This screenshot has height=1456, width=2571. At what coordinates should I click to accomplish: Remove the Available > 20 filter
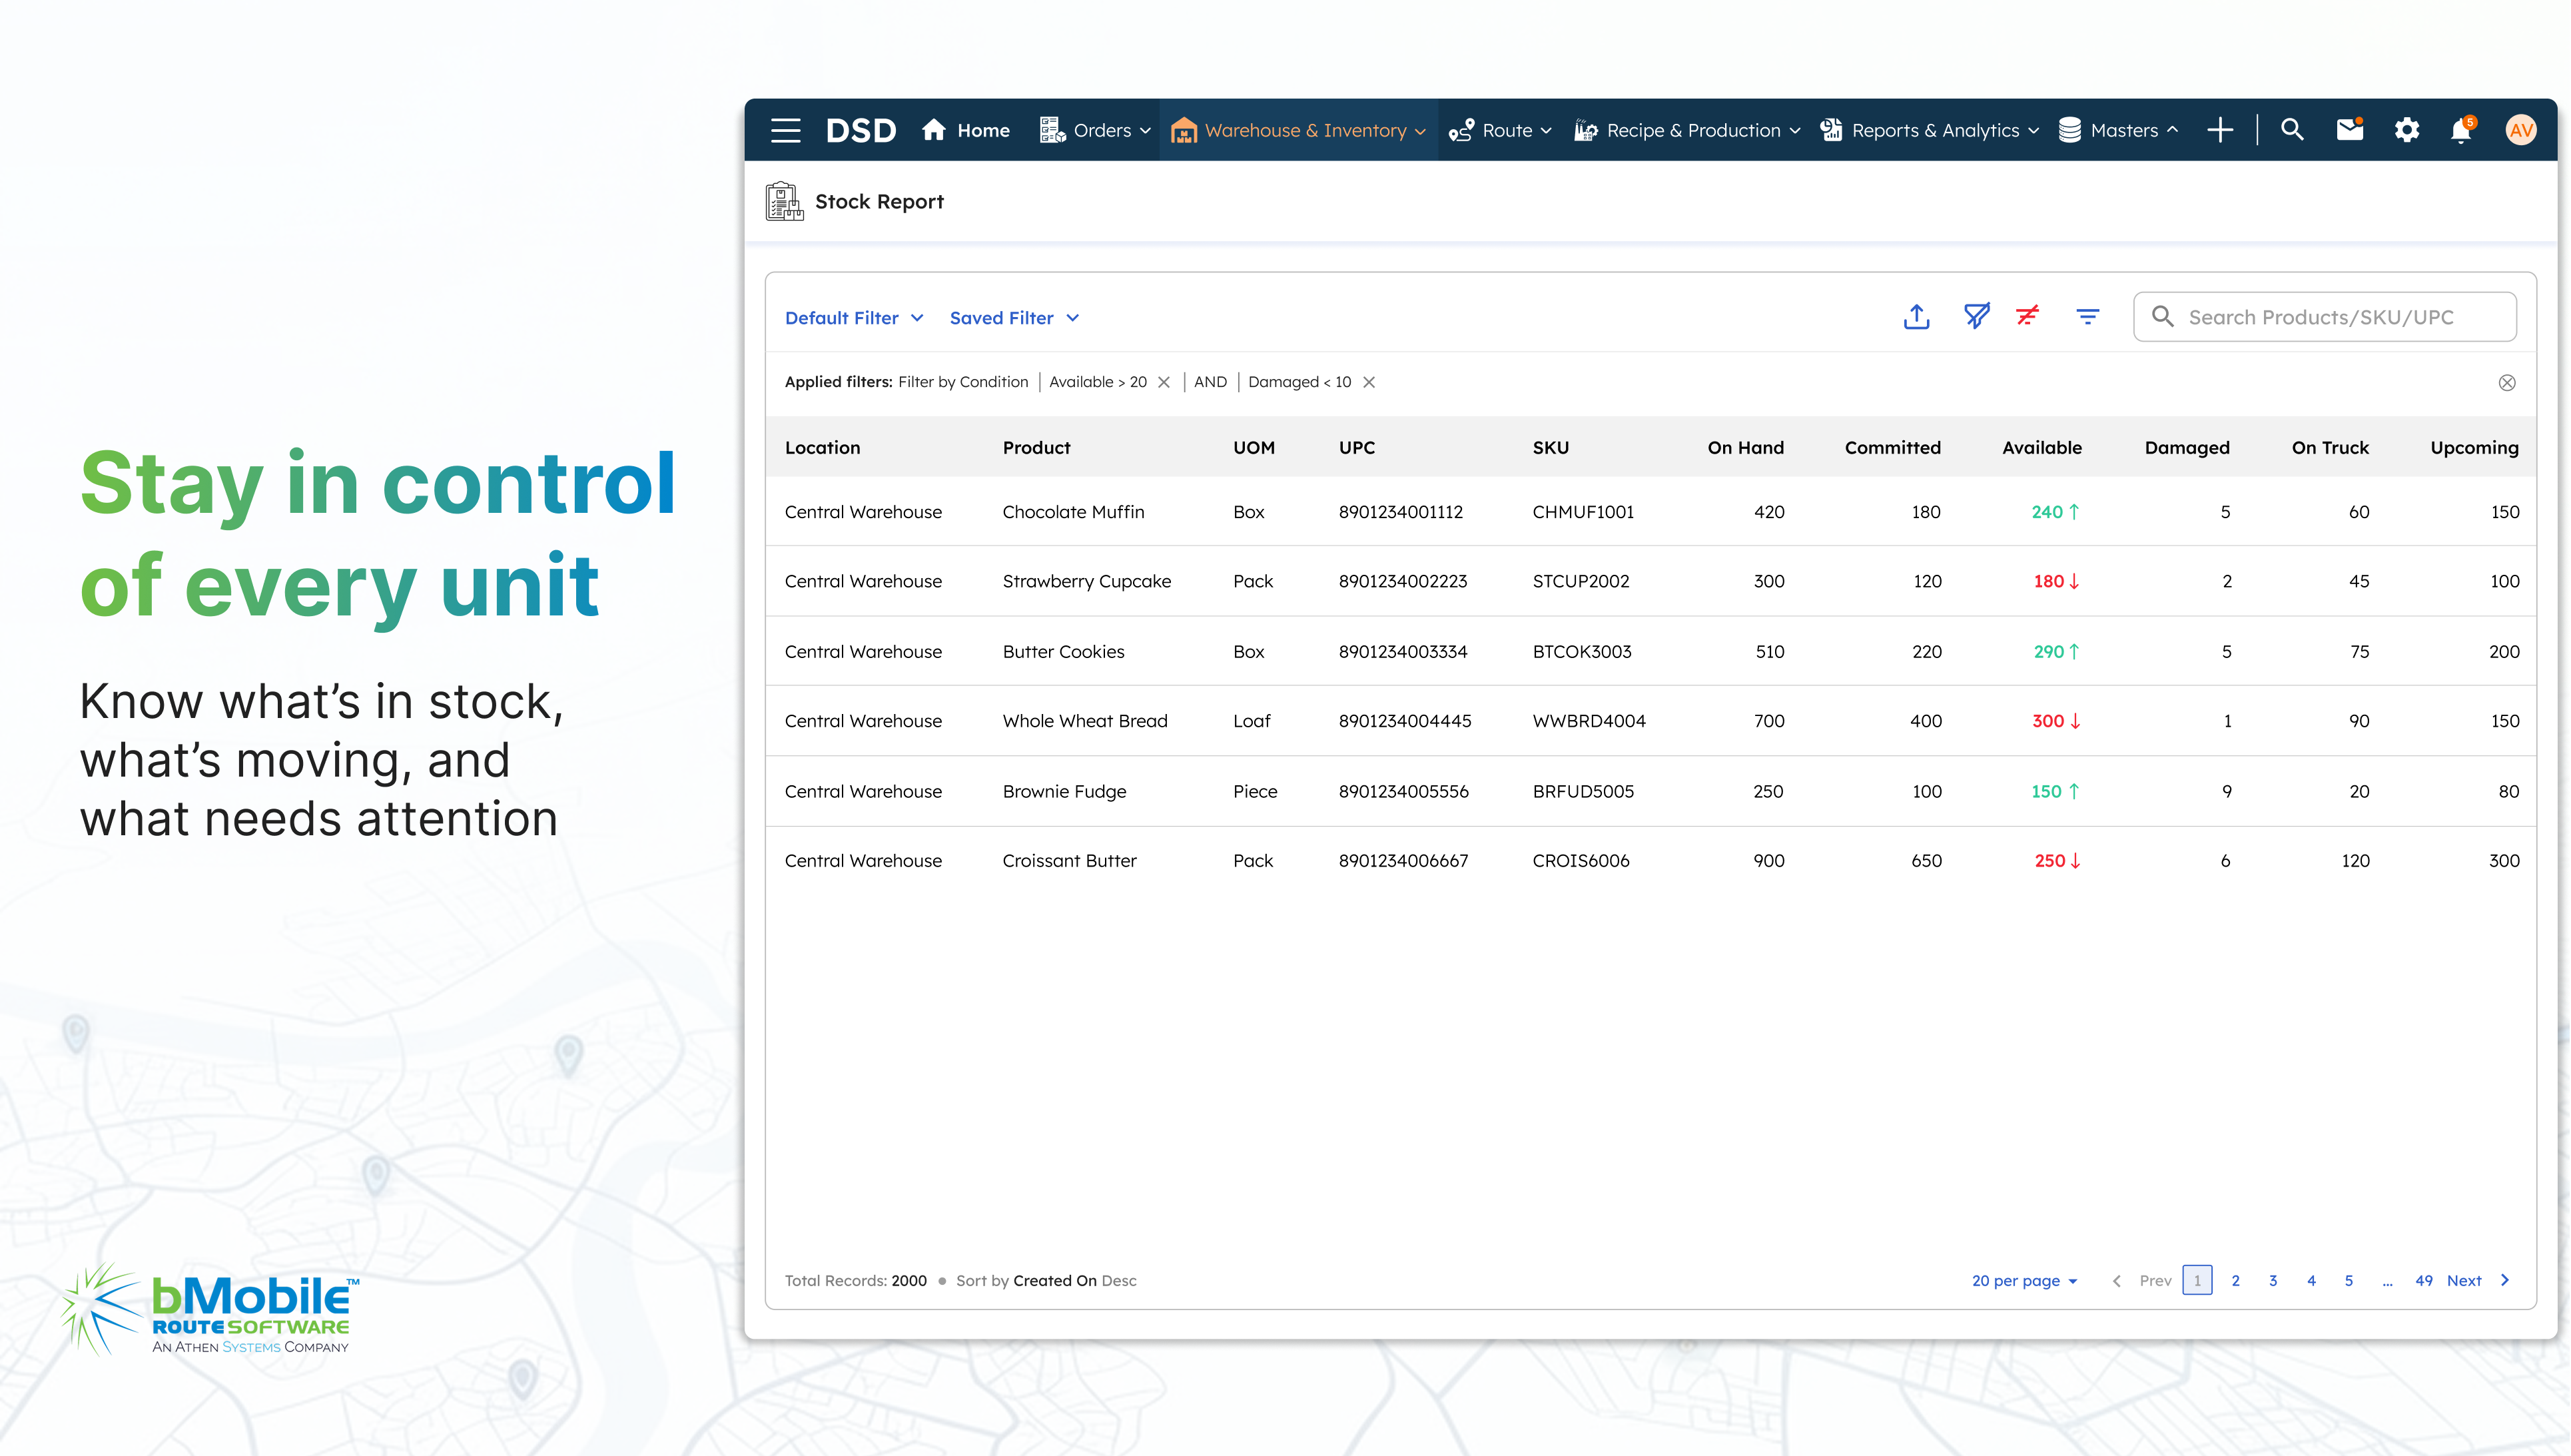(1164, 382)
